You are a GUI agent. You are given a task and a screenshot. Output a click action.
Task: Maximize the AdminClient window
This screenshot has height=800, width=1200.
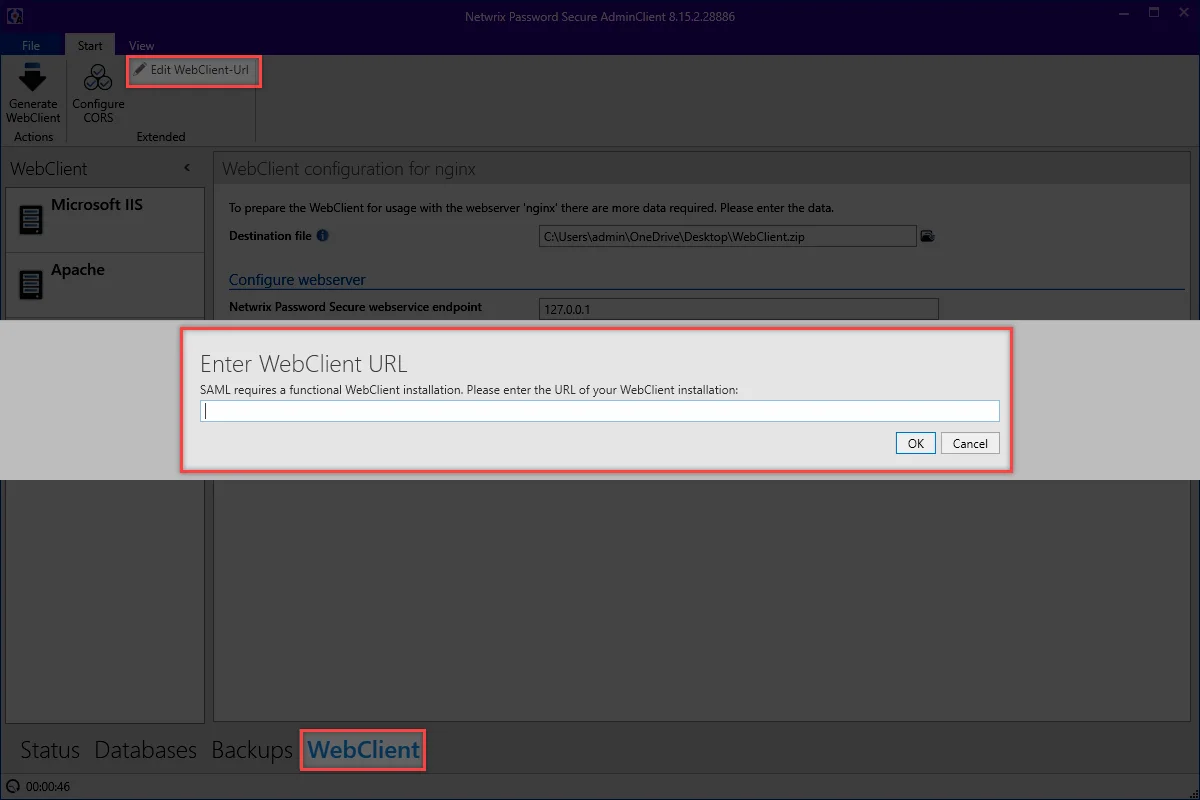(1153, 14)
